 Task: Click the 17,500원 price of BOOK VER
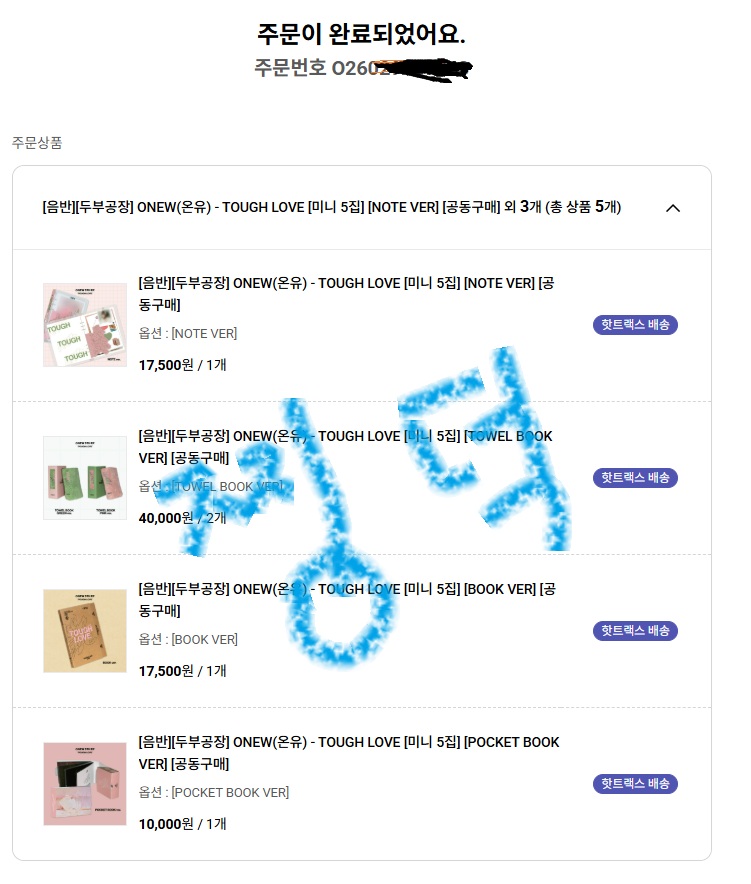tap(166, 671)
